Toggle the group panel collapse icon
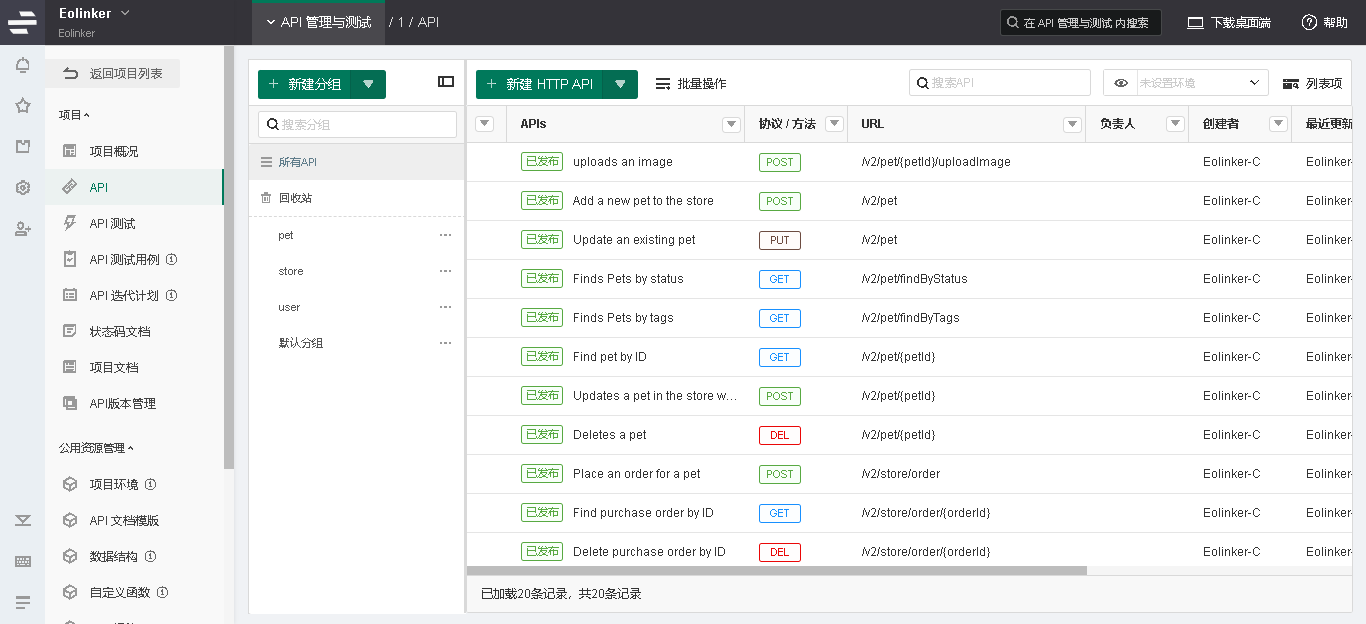 (446, 82)
